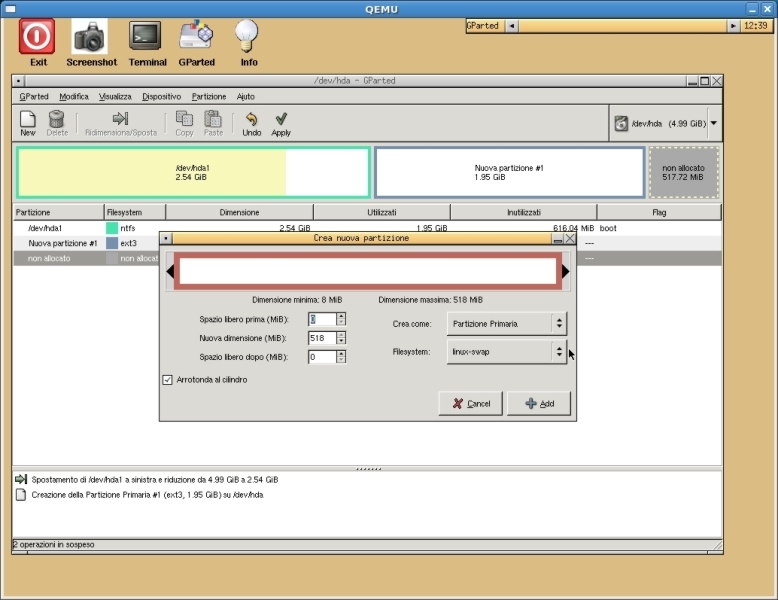Click the window menu button of the Crea nuova partizione dialog
The width and height of the screenshot is (778, 600).
point(166,239)
